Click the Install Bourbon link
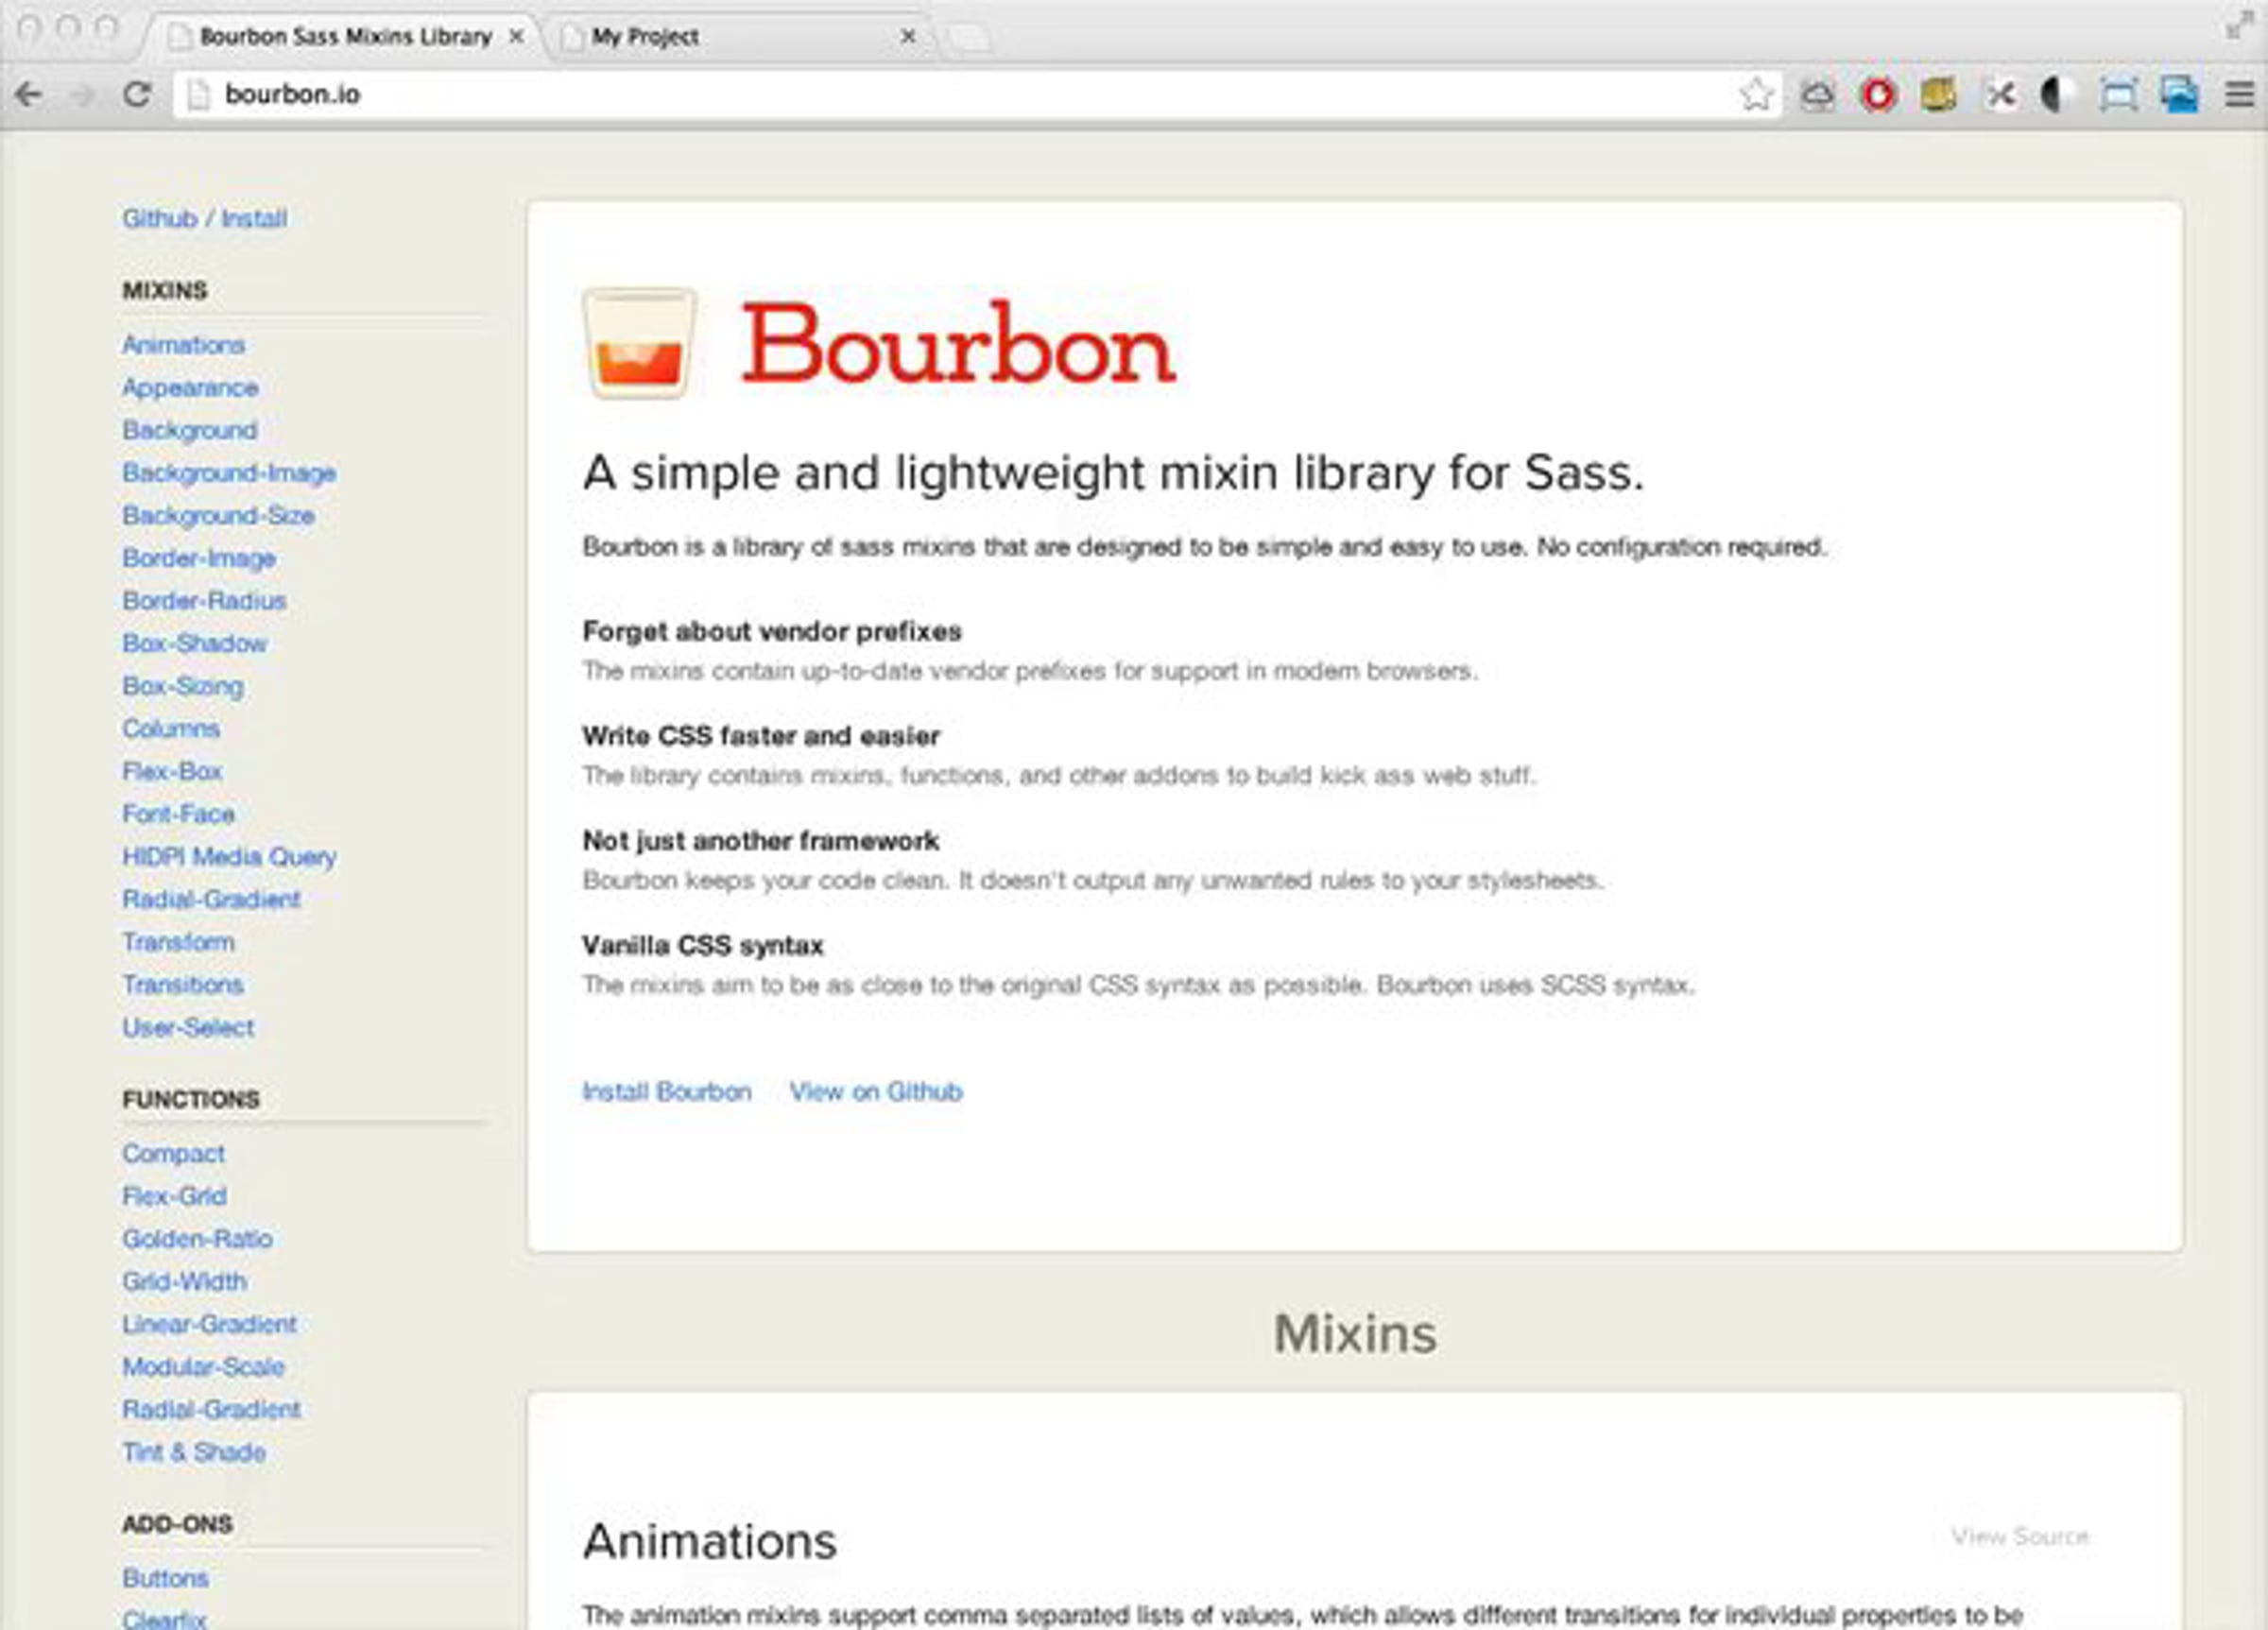The image size is (2268, 1630). [x=667, y=1091]
